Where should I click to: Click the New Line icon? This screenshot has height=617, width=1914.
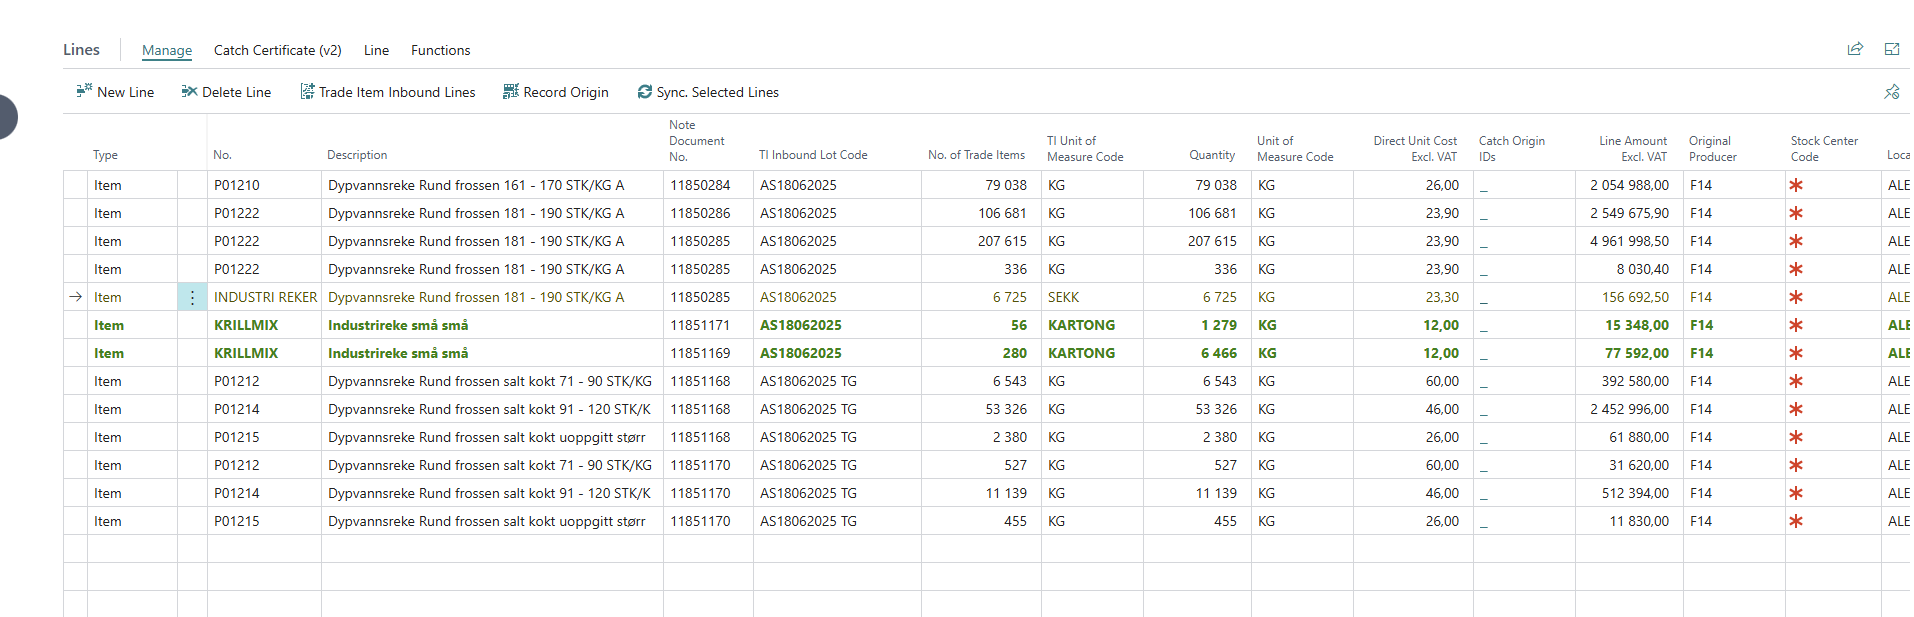click(x=84, y=92)
